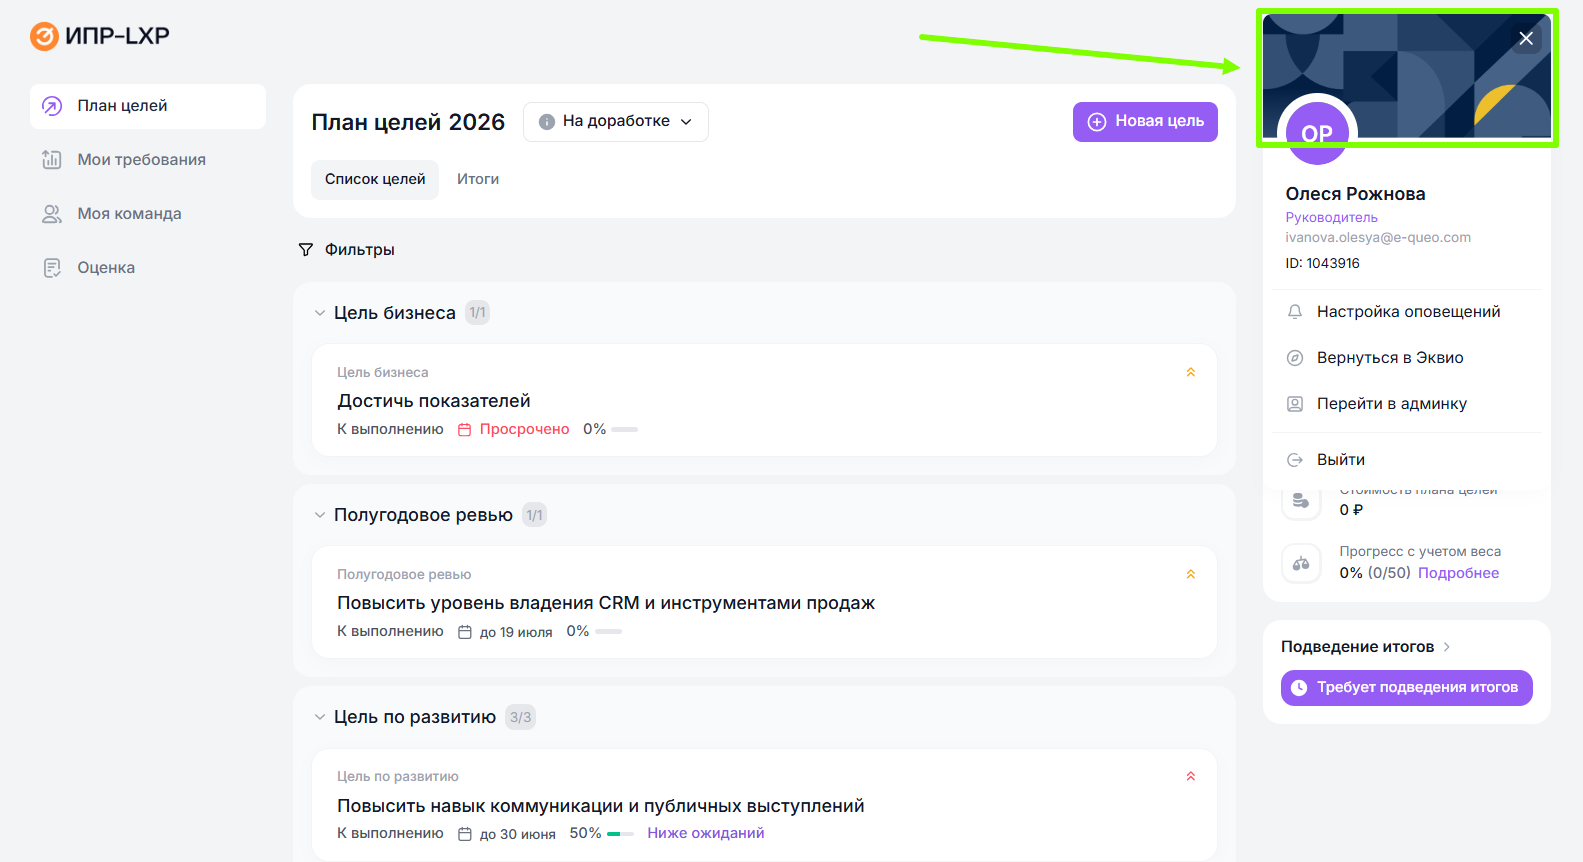The image size is (1583, 862).
Task: Open Моя команда section
Action: pyautogui.click(x=129, y=214)
